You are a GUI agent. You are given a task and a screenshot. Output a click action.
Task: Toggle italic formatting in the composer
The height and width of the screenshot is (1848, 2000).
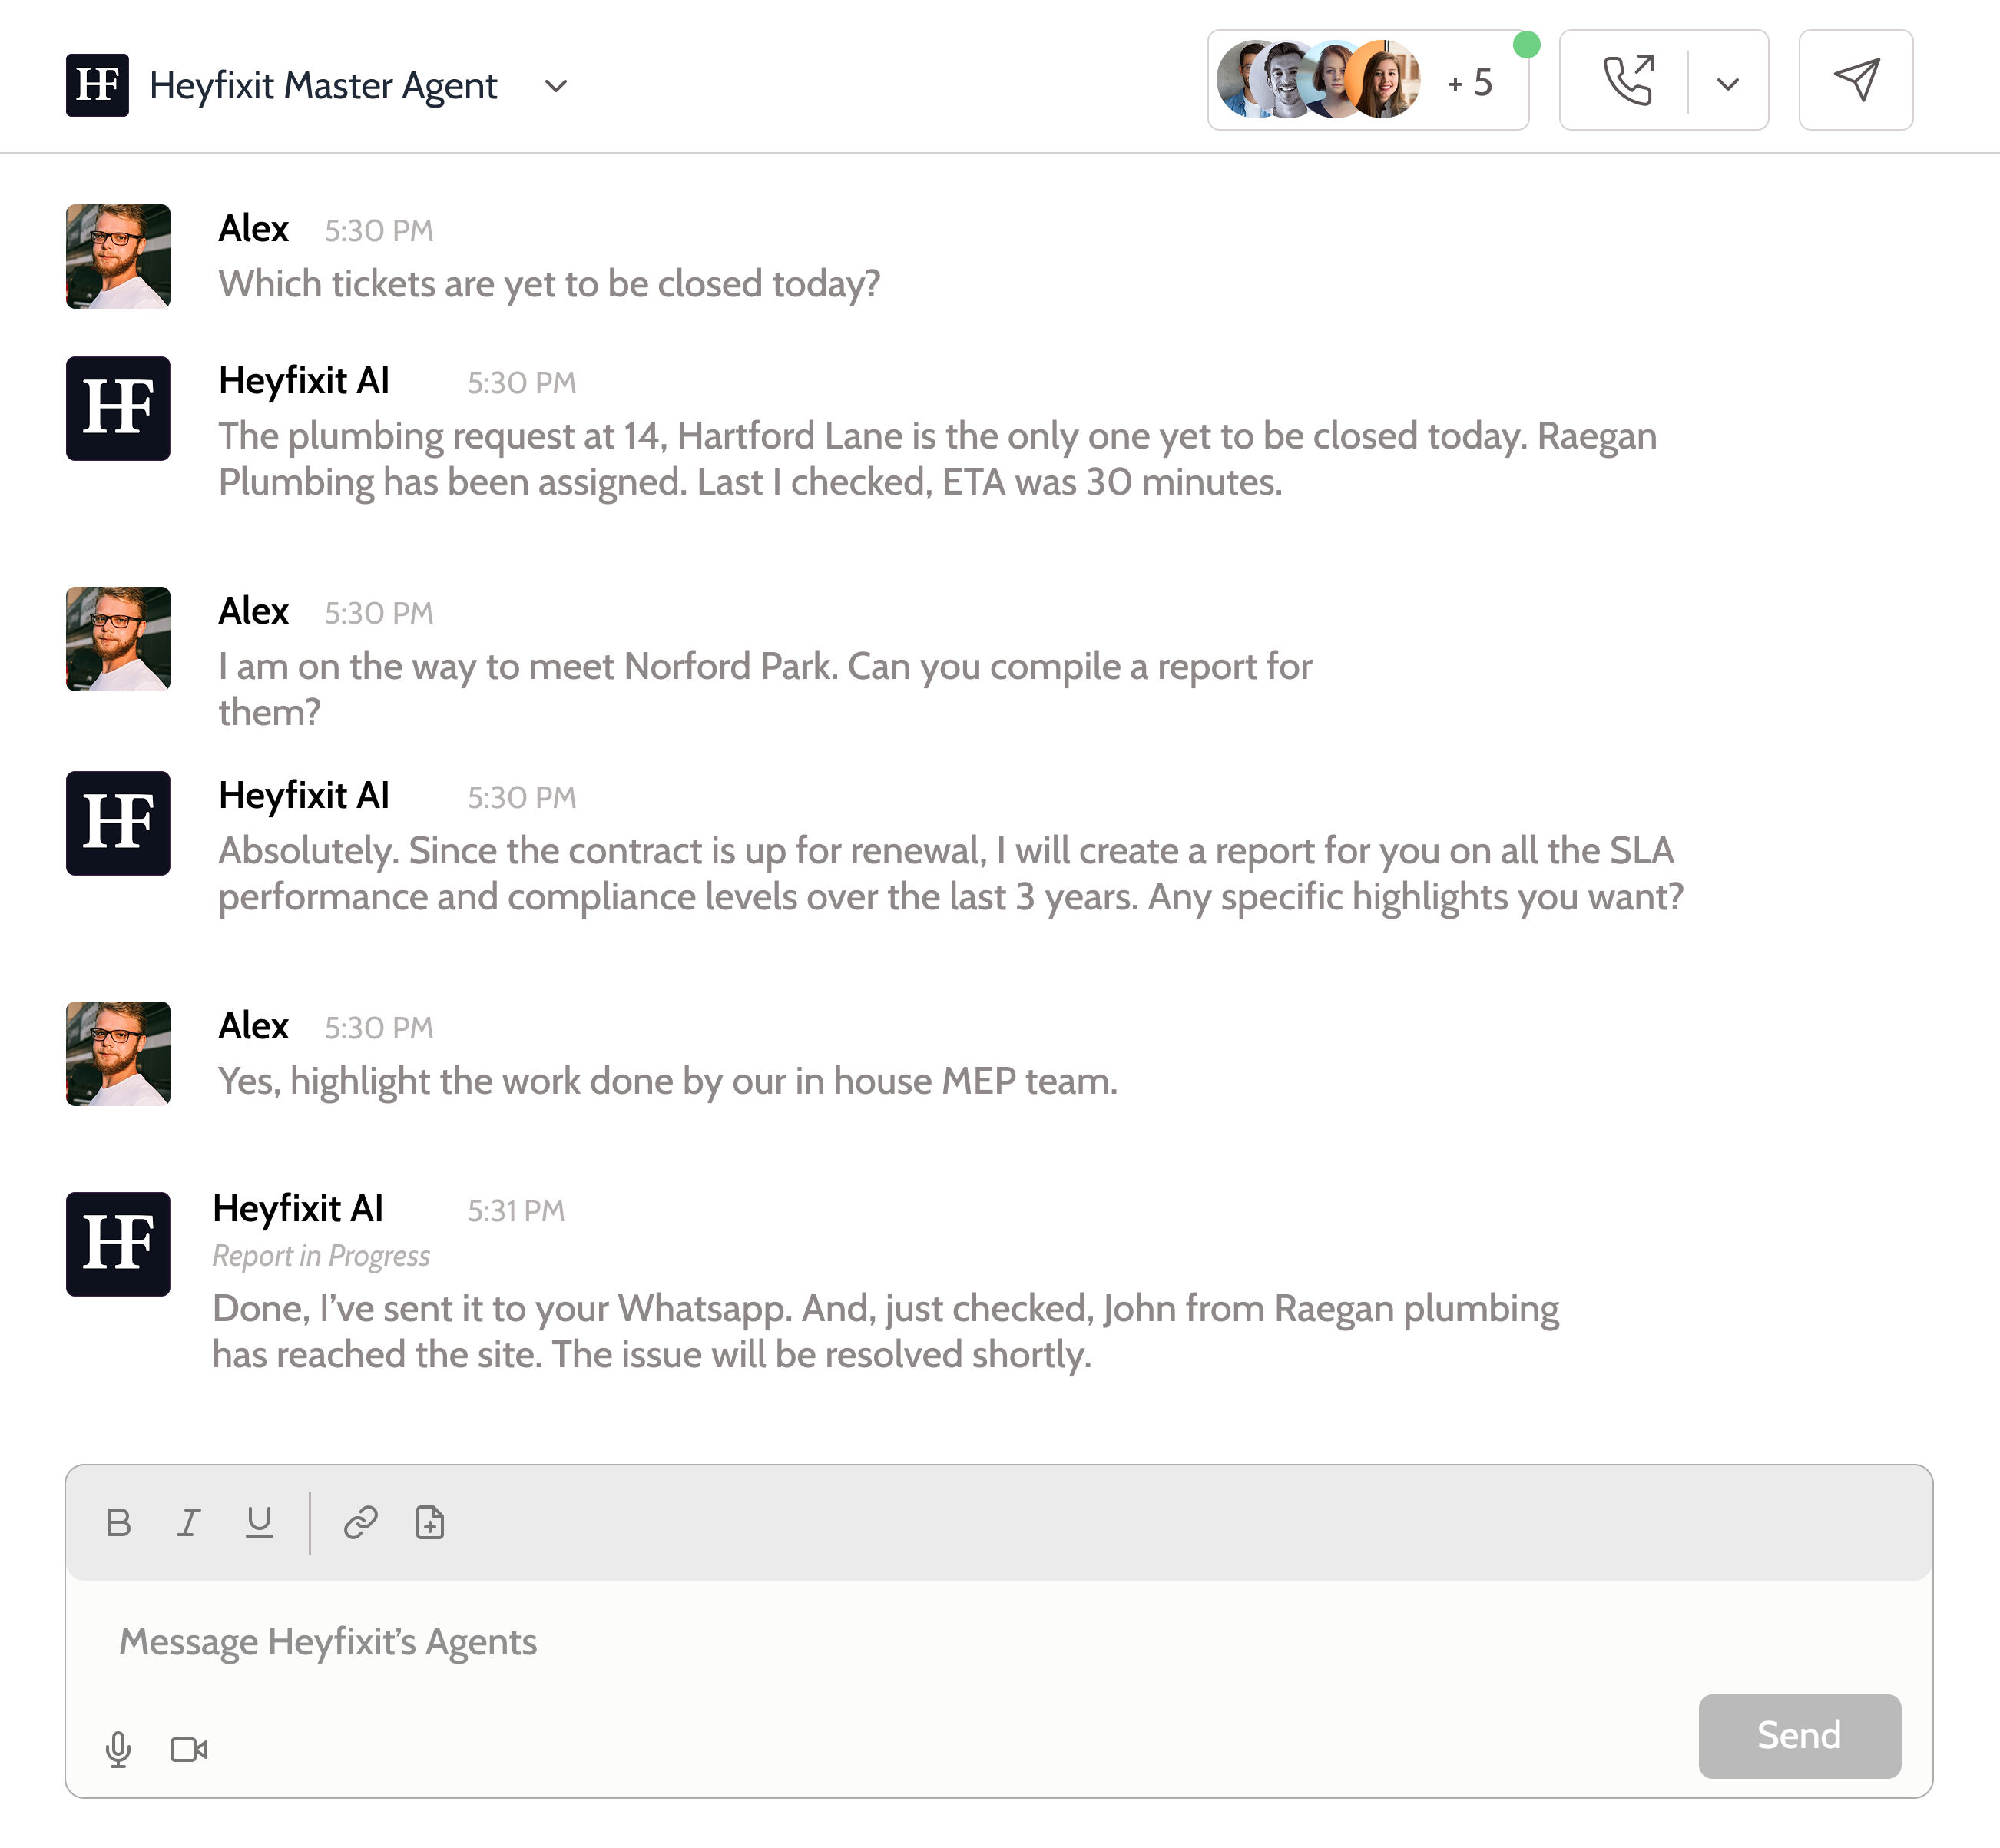188,1523
